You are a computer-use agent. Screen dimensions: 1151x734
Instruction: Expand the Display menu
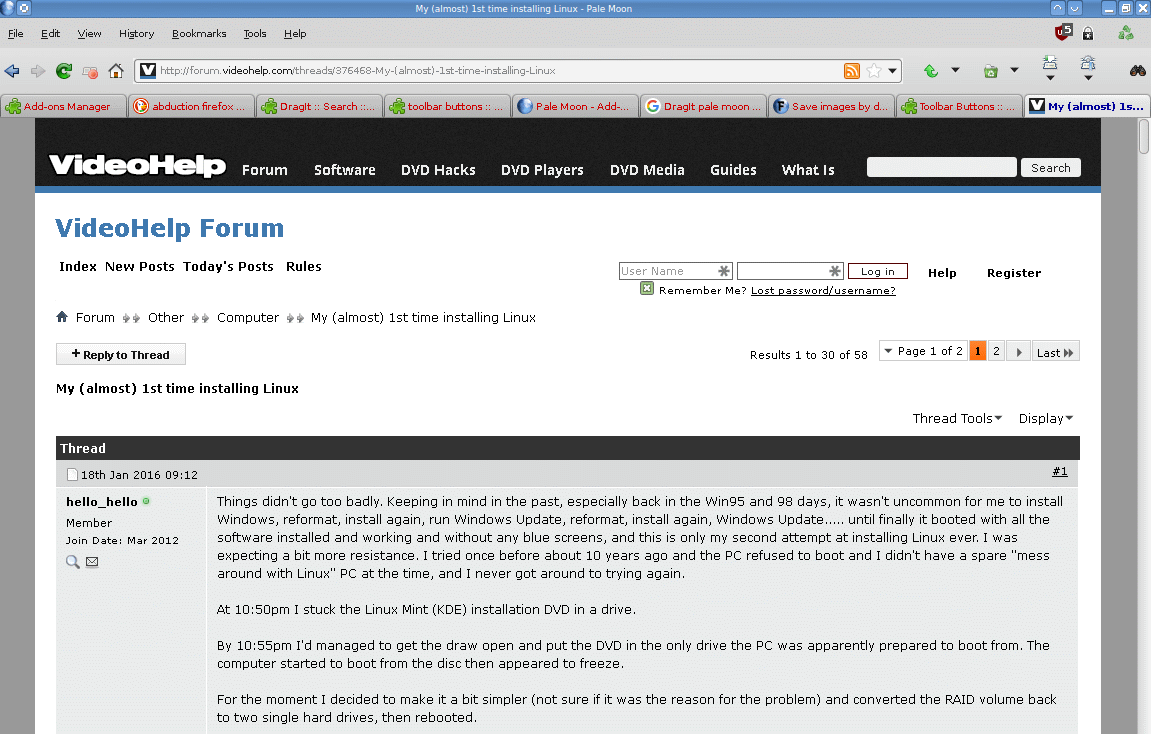(x=1045, y=418)
